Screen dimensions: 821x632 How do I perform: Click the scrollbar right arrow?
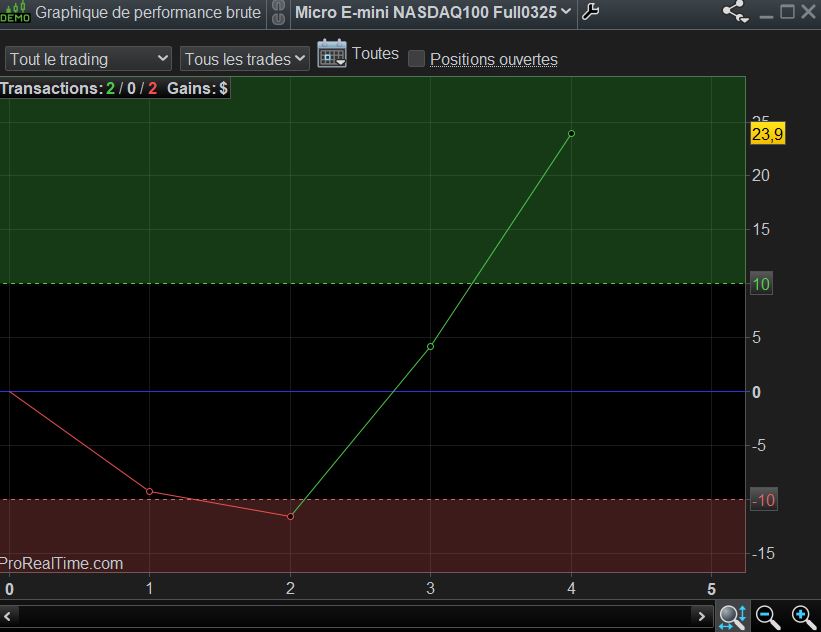pos(702,616)
